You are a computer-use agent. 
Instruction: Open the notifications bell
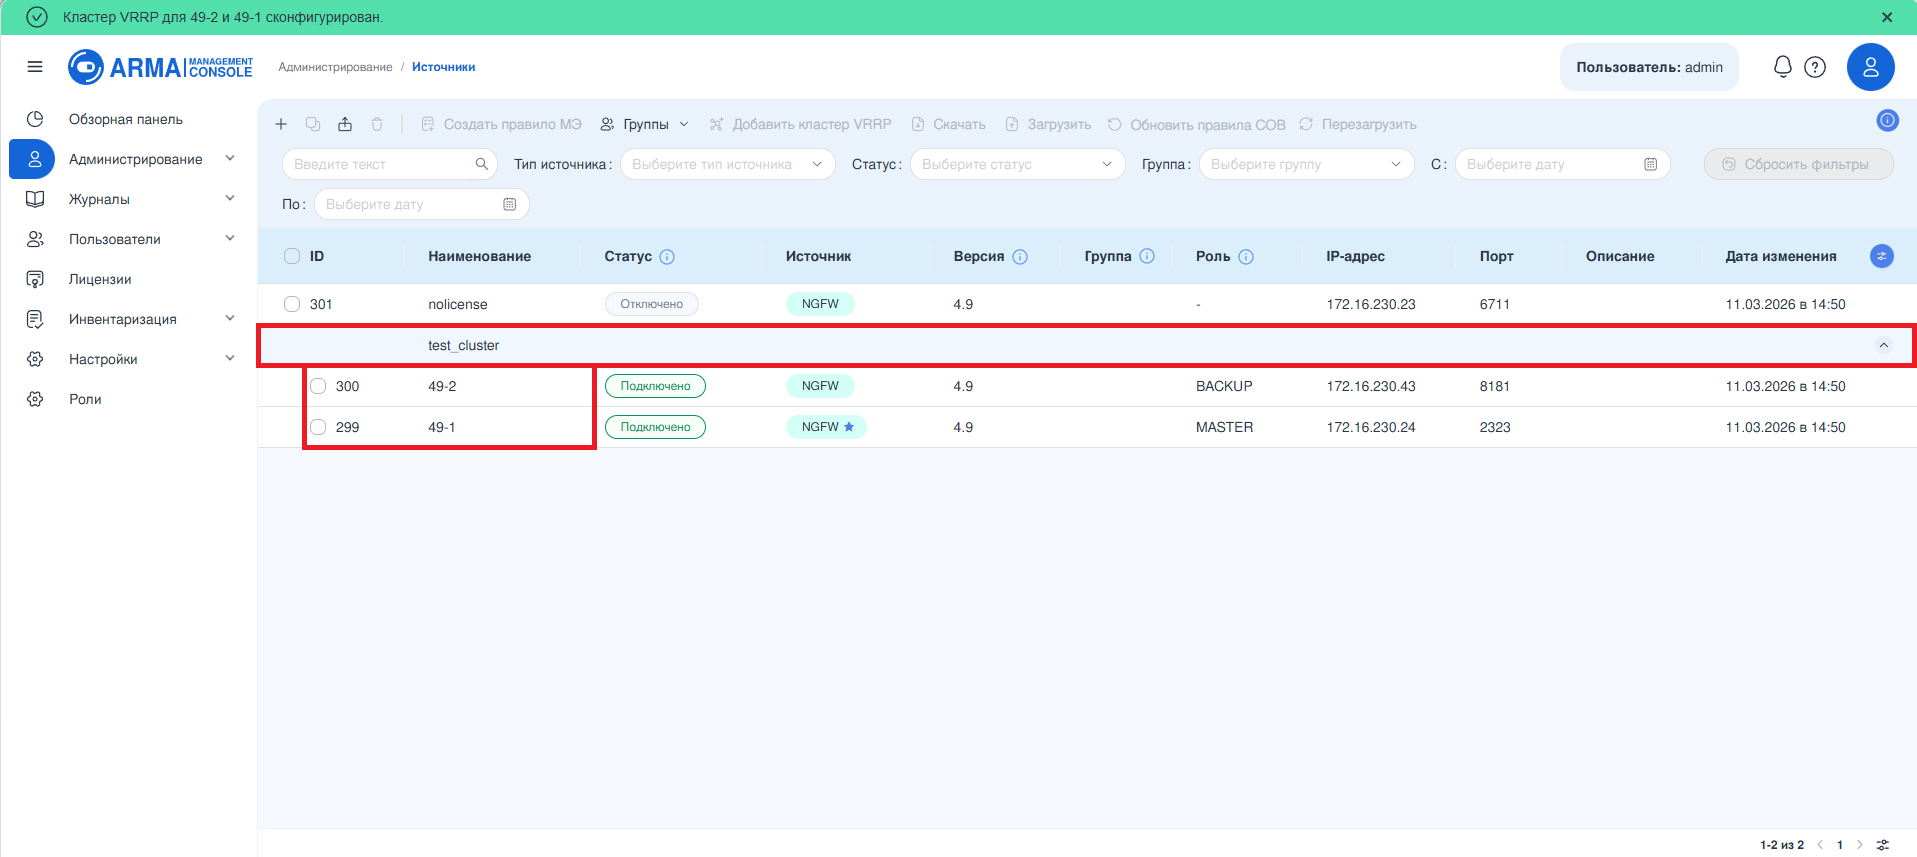[x=1782, y=67]
